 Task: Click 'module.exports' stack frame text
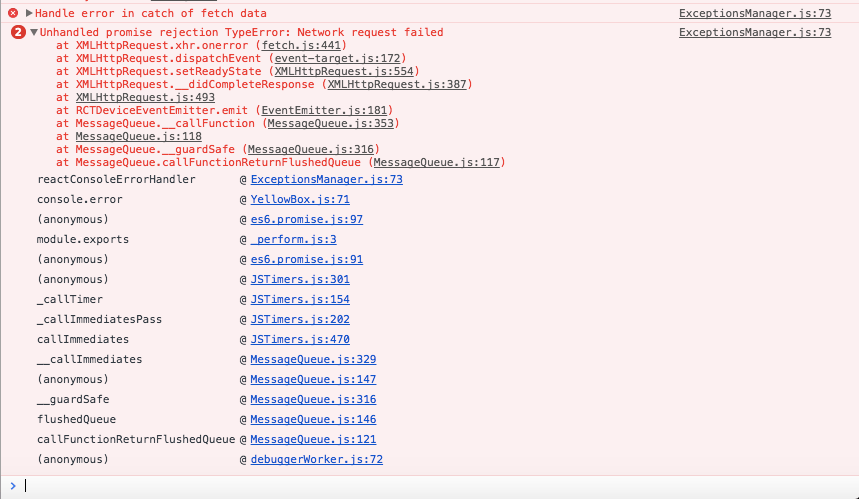[83, 239]
